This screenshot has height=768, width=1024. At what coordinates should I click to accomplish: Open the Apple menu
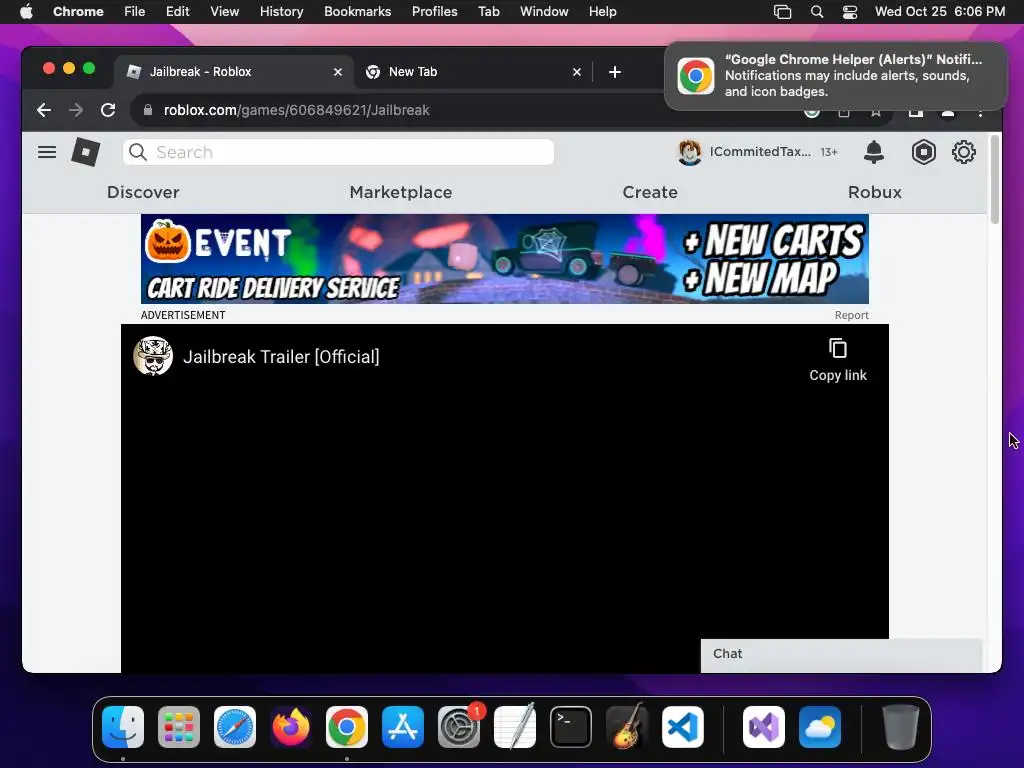point(26,12)
